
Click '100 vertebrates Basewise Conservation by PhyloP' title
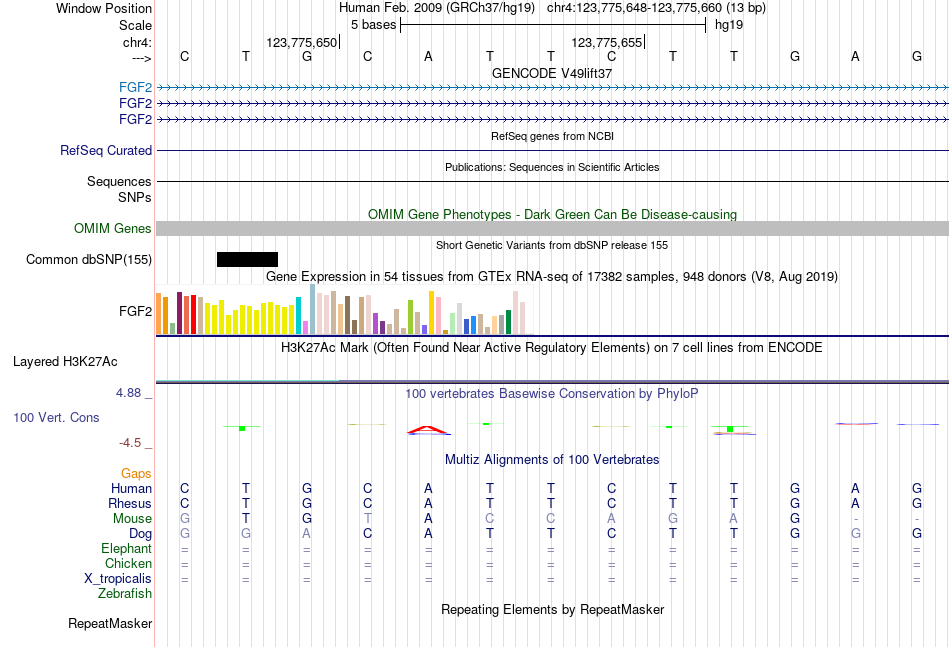pyautogui.click(x=552, y=394)
